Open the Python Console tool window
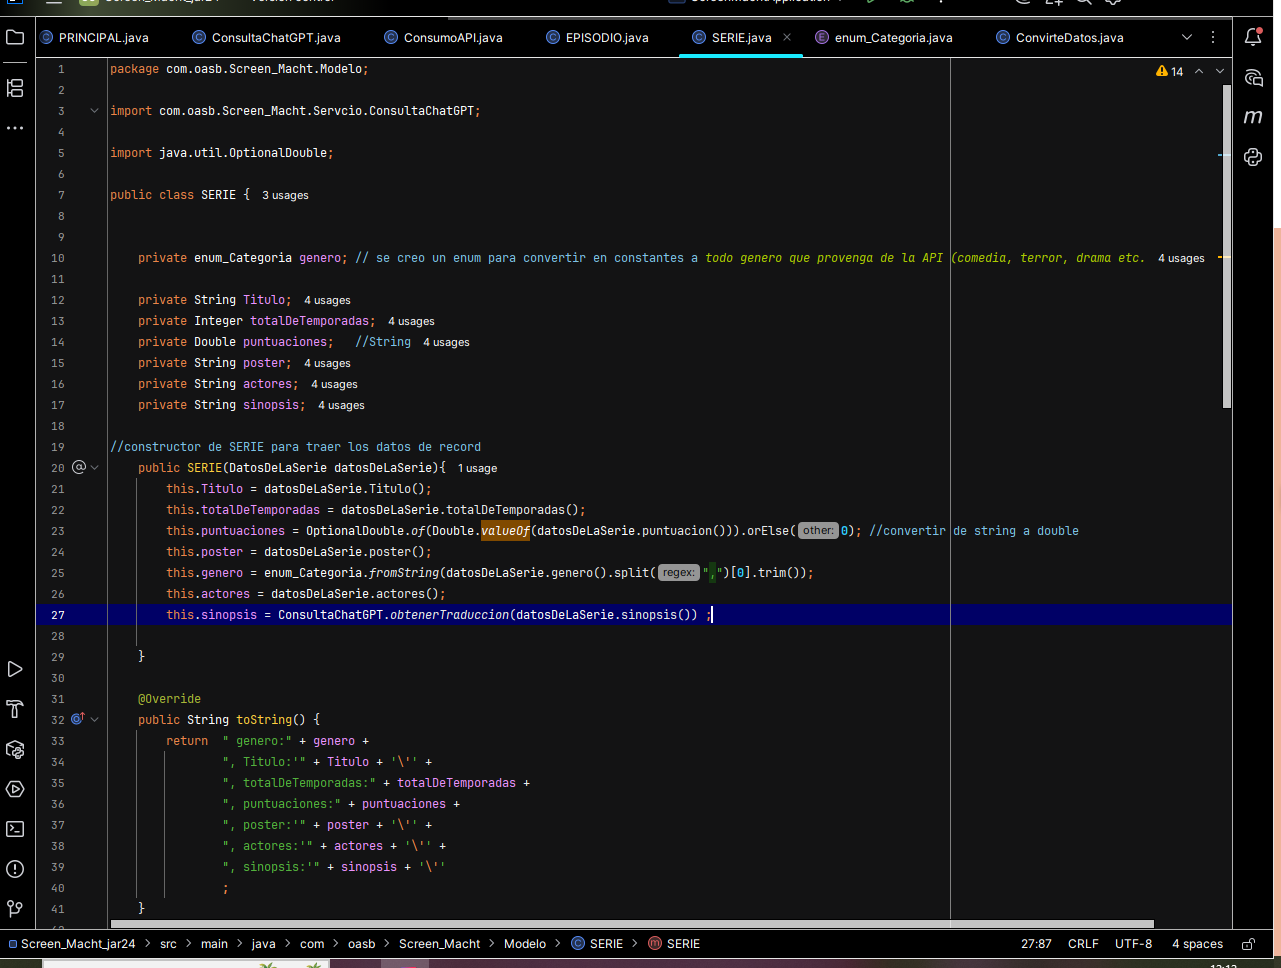This screenshot has width=1281, height=968. click(1253, 157)
